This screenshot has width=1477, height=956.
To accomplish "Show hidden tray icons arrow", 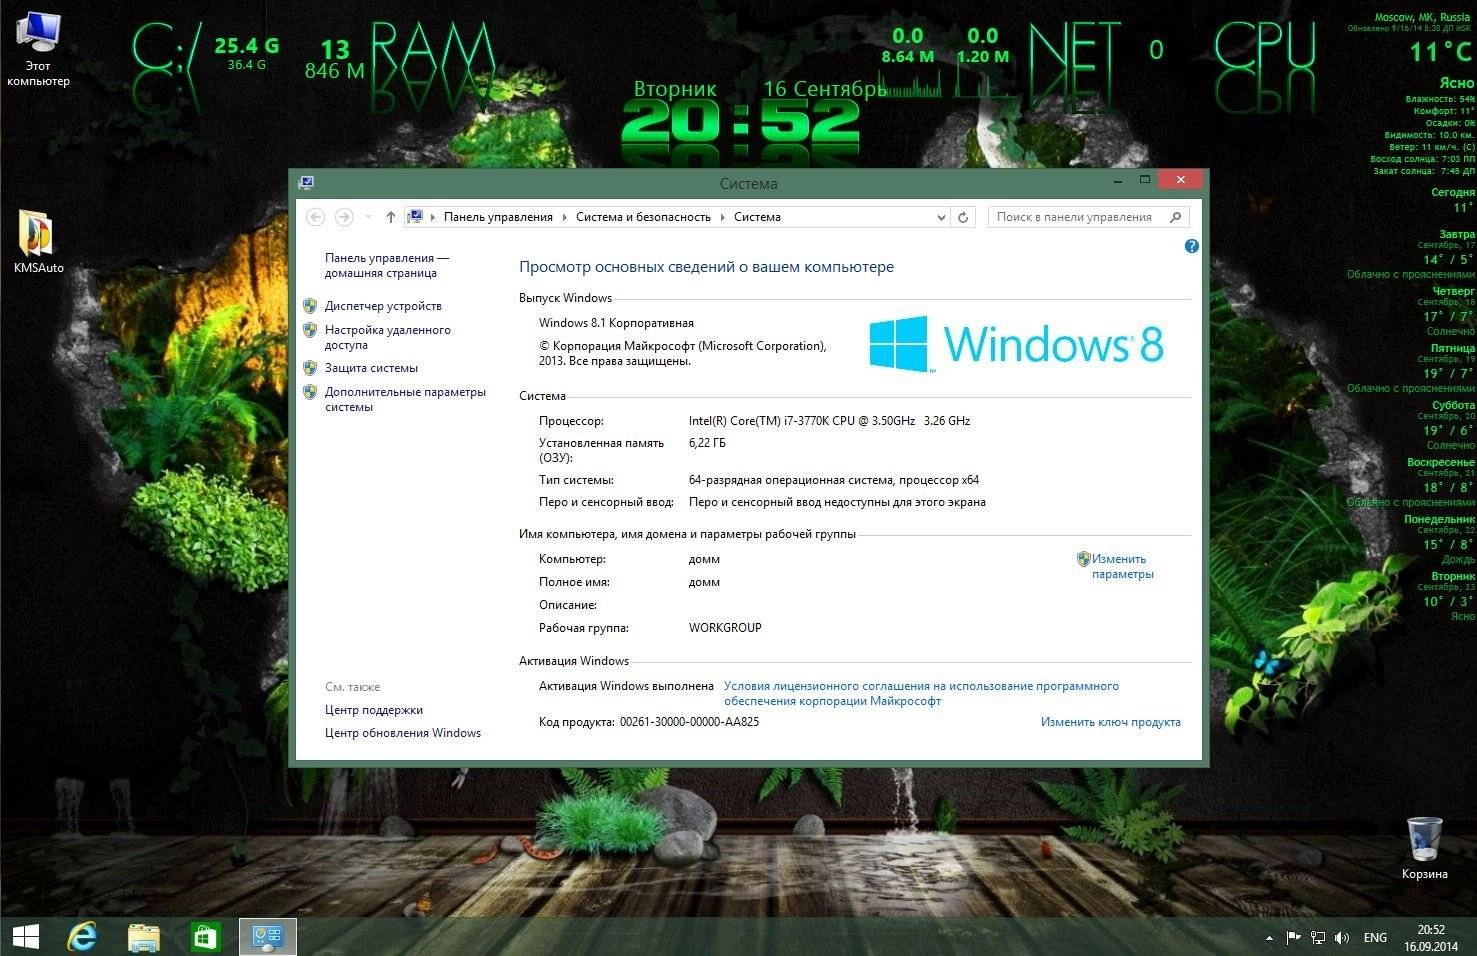I will pyautogui.click(x=1270, y=938).
